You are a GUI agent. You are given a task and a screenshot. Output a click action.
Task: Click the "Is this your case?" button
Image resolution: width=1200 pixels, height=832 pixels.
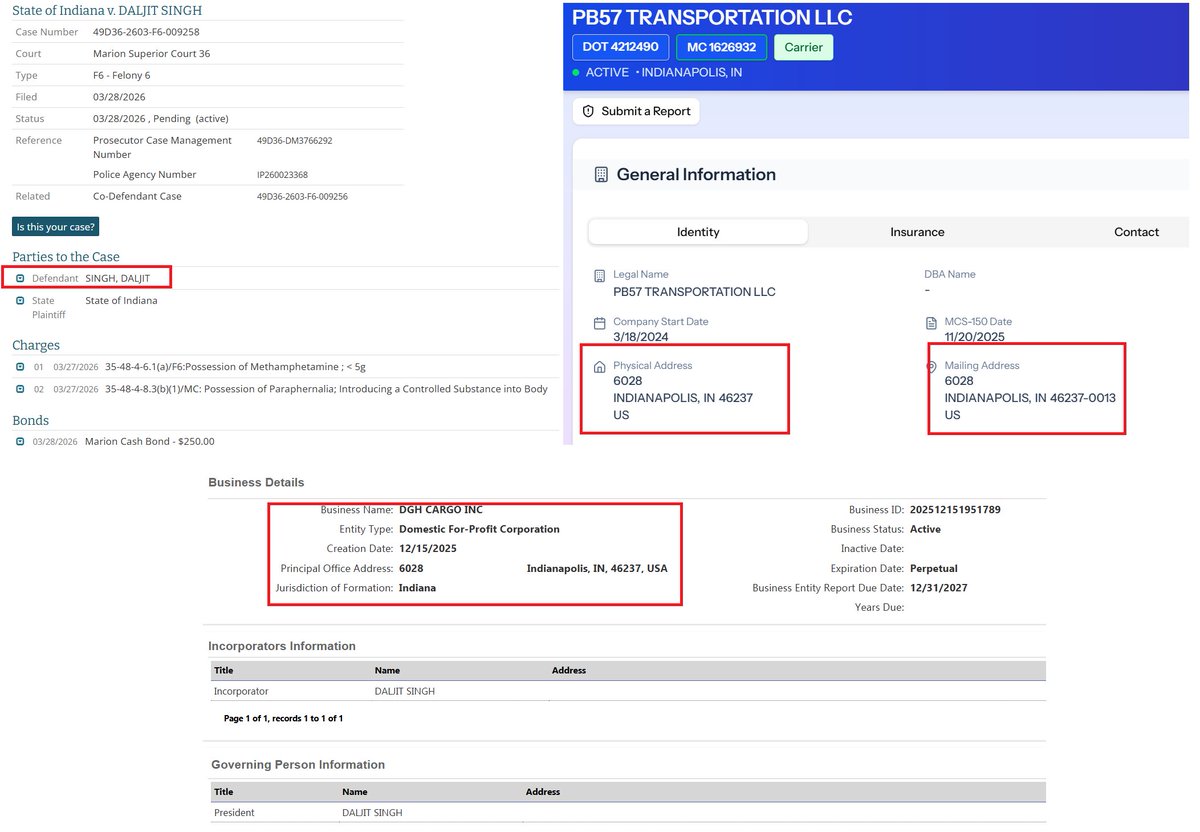pos(56,226)
